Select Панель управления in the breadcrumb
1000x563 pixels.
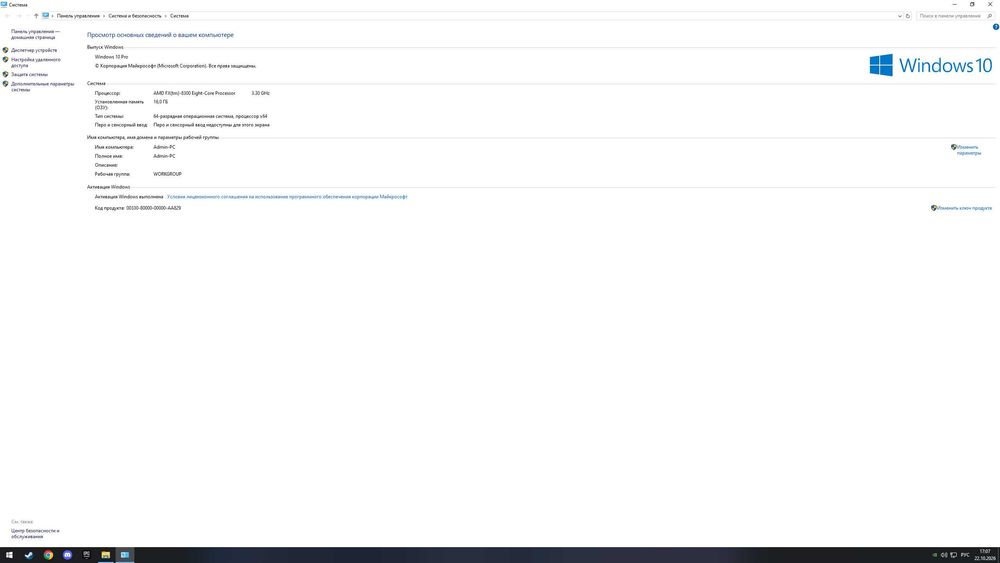pyautogui.click(x=78, y=16)
